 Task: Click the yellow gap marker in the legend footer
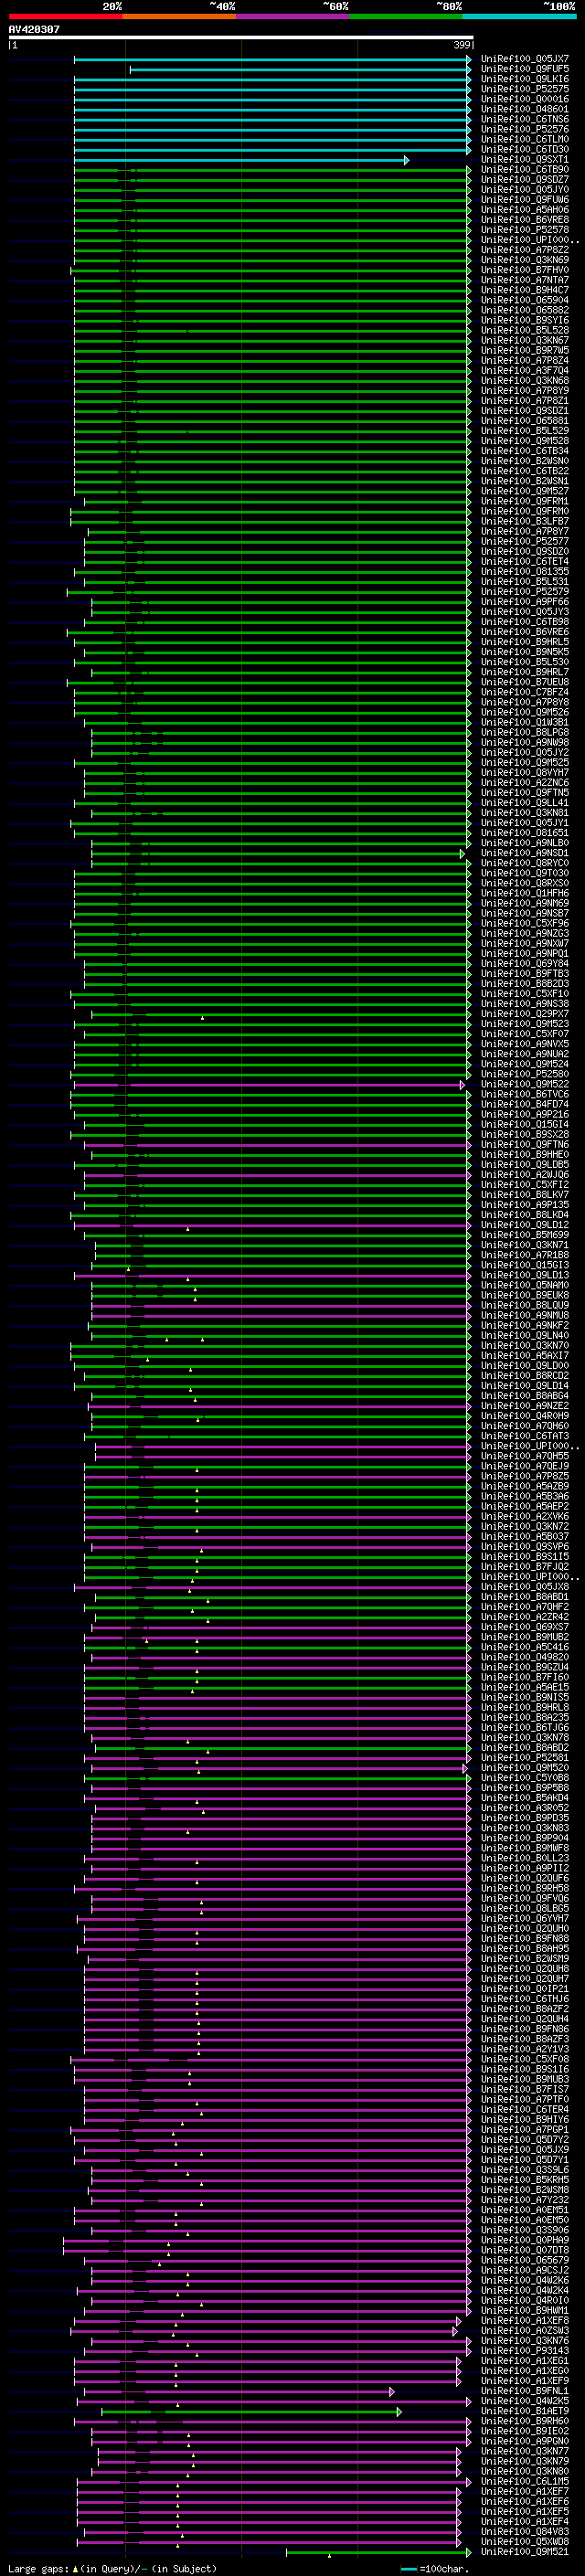point(75,2568)
